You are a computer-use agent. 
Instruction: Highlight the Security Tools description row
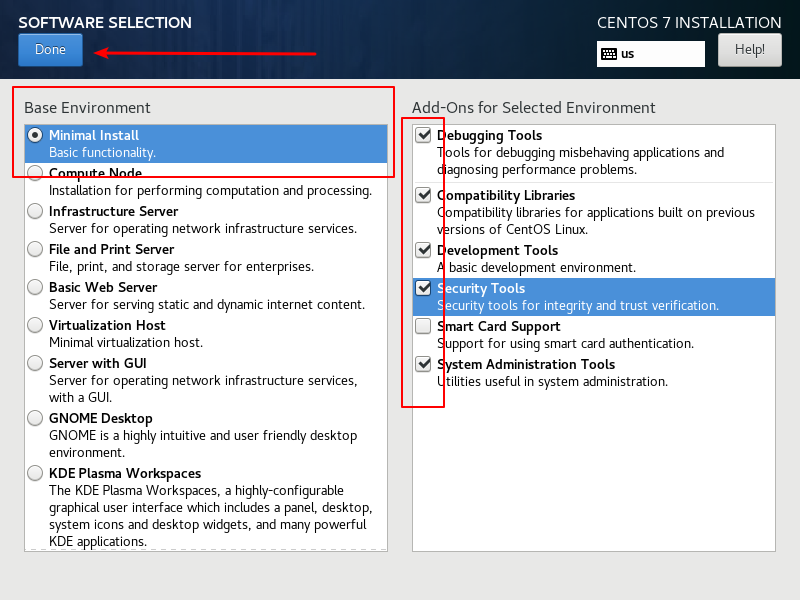click(594, 297)
